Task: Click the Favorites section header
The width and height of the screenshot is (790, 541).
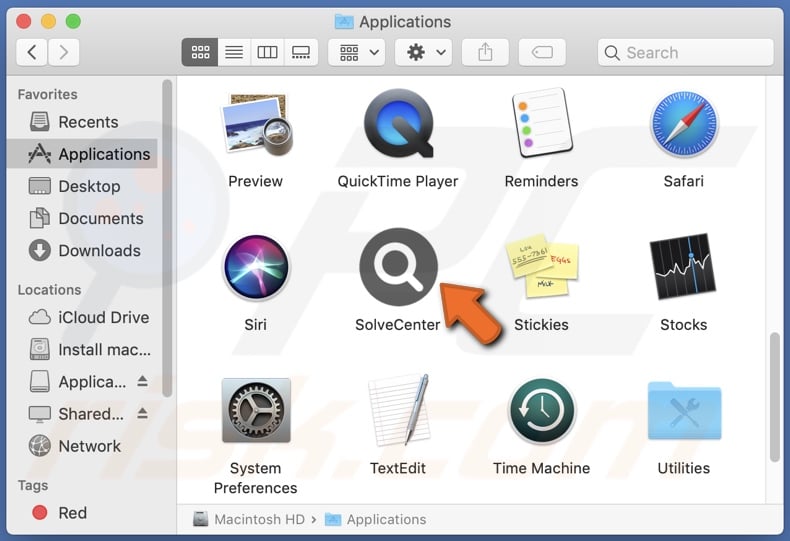Action: click(x=47, y=94)
